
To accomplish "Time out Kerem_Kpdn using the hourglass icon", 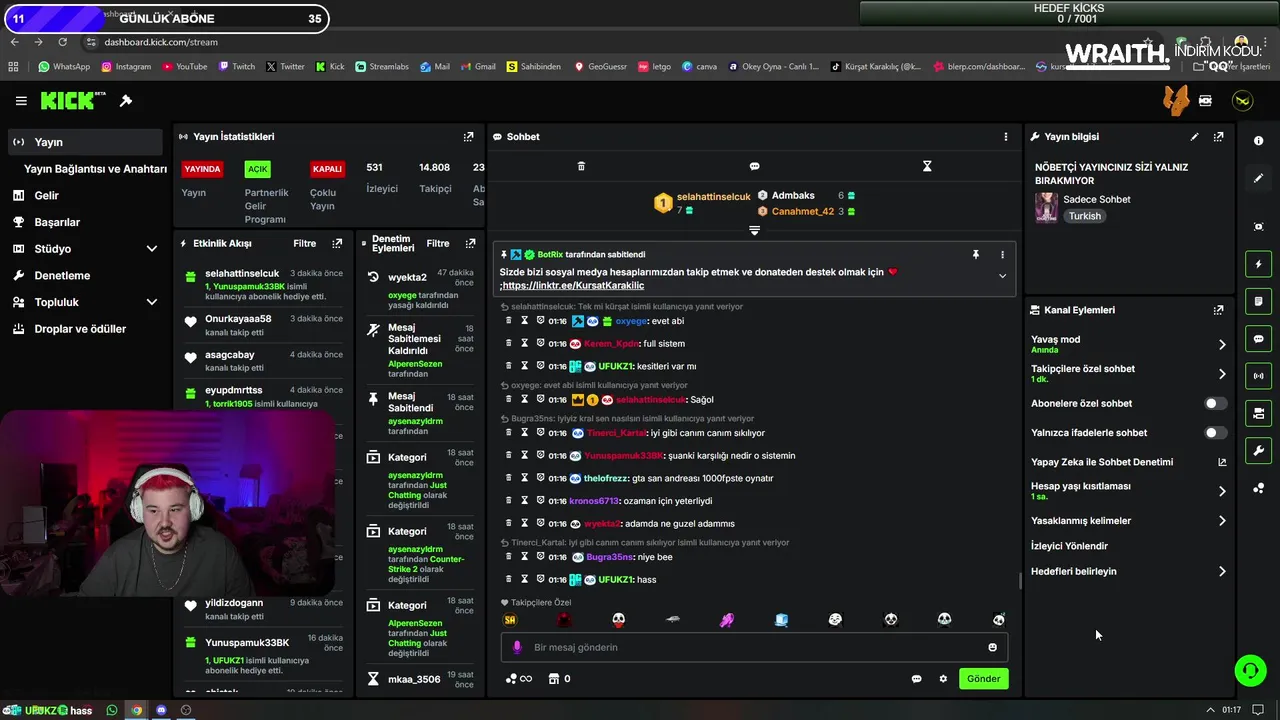I will (x=524, y=343).
